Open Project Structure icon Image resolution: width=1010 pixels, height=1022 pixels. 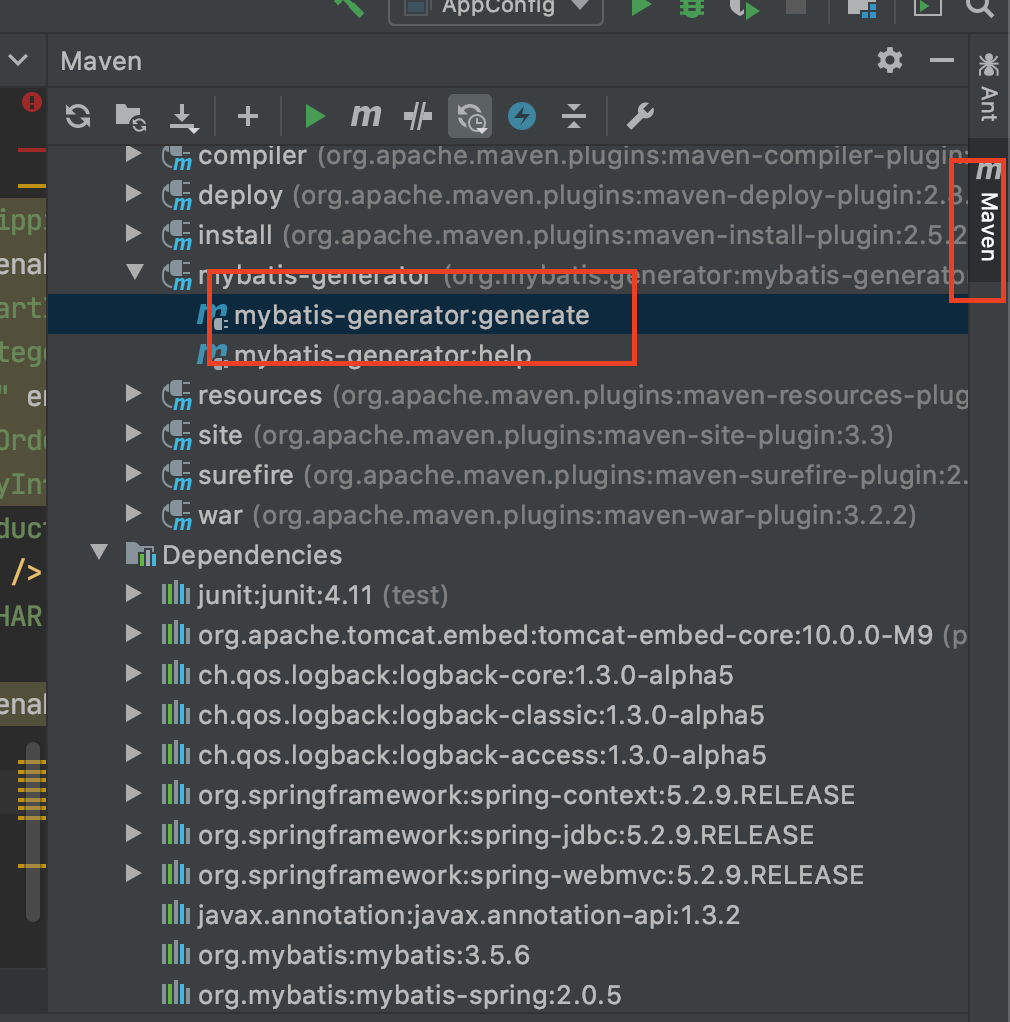[x=861, y=8]
